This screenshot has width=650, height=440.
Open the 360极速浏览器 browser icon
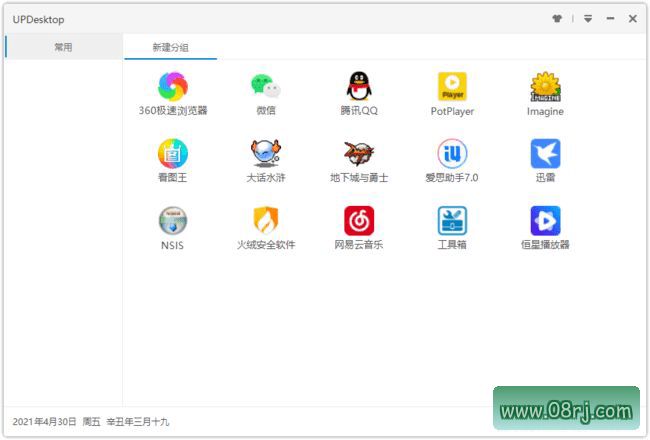click(173, 87)
